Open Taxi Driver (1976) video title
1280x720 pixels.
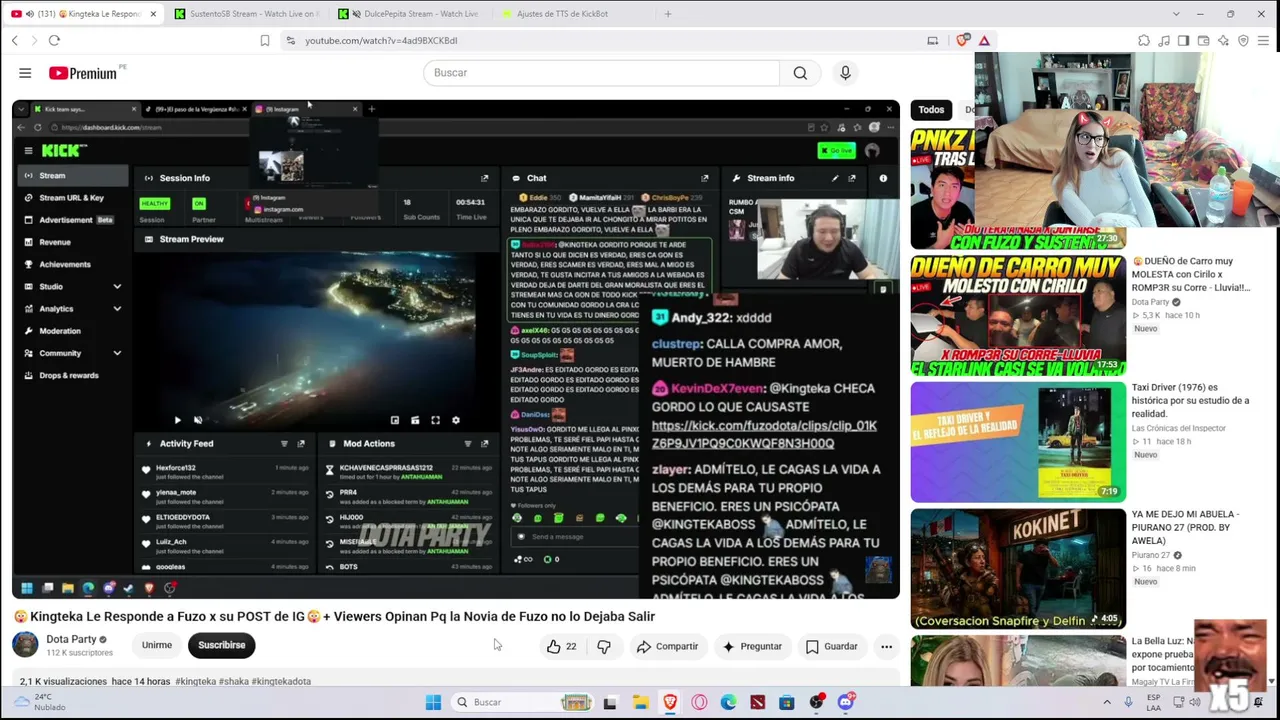1190,400
